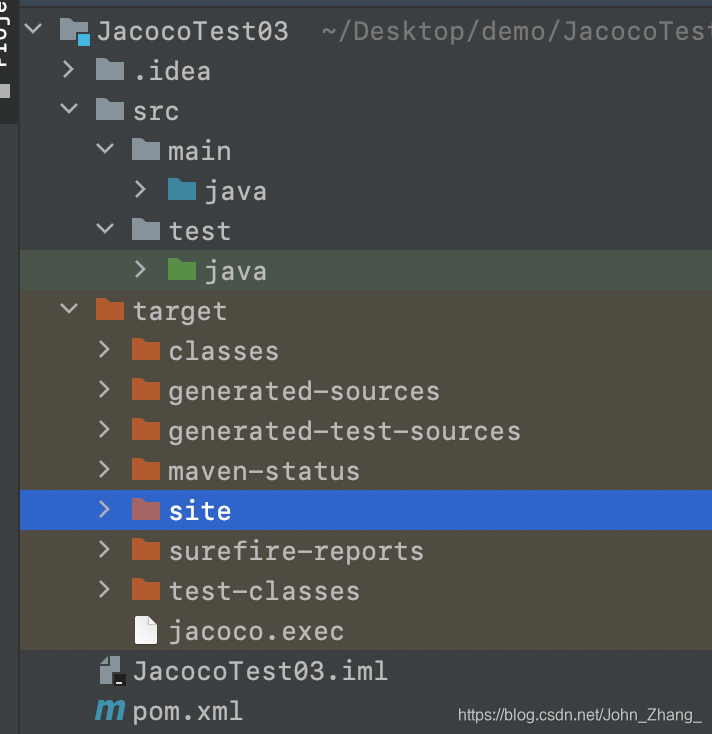Expand the classes folder arrow
The height and width of the screenshot is (734, 712).
click(104, 351)
